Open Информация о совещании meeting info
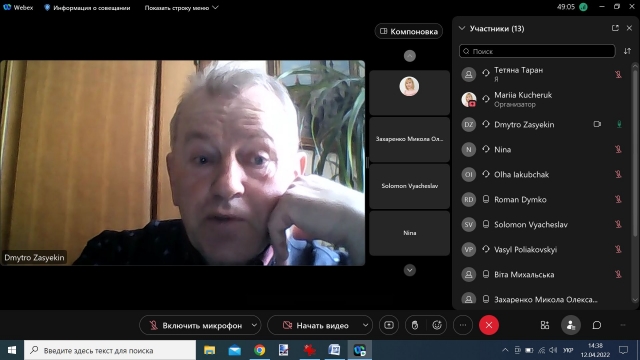 pos(87,8)
